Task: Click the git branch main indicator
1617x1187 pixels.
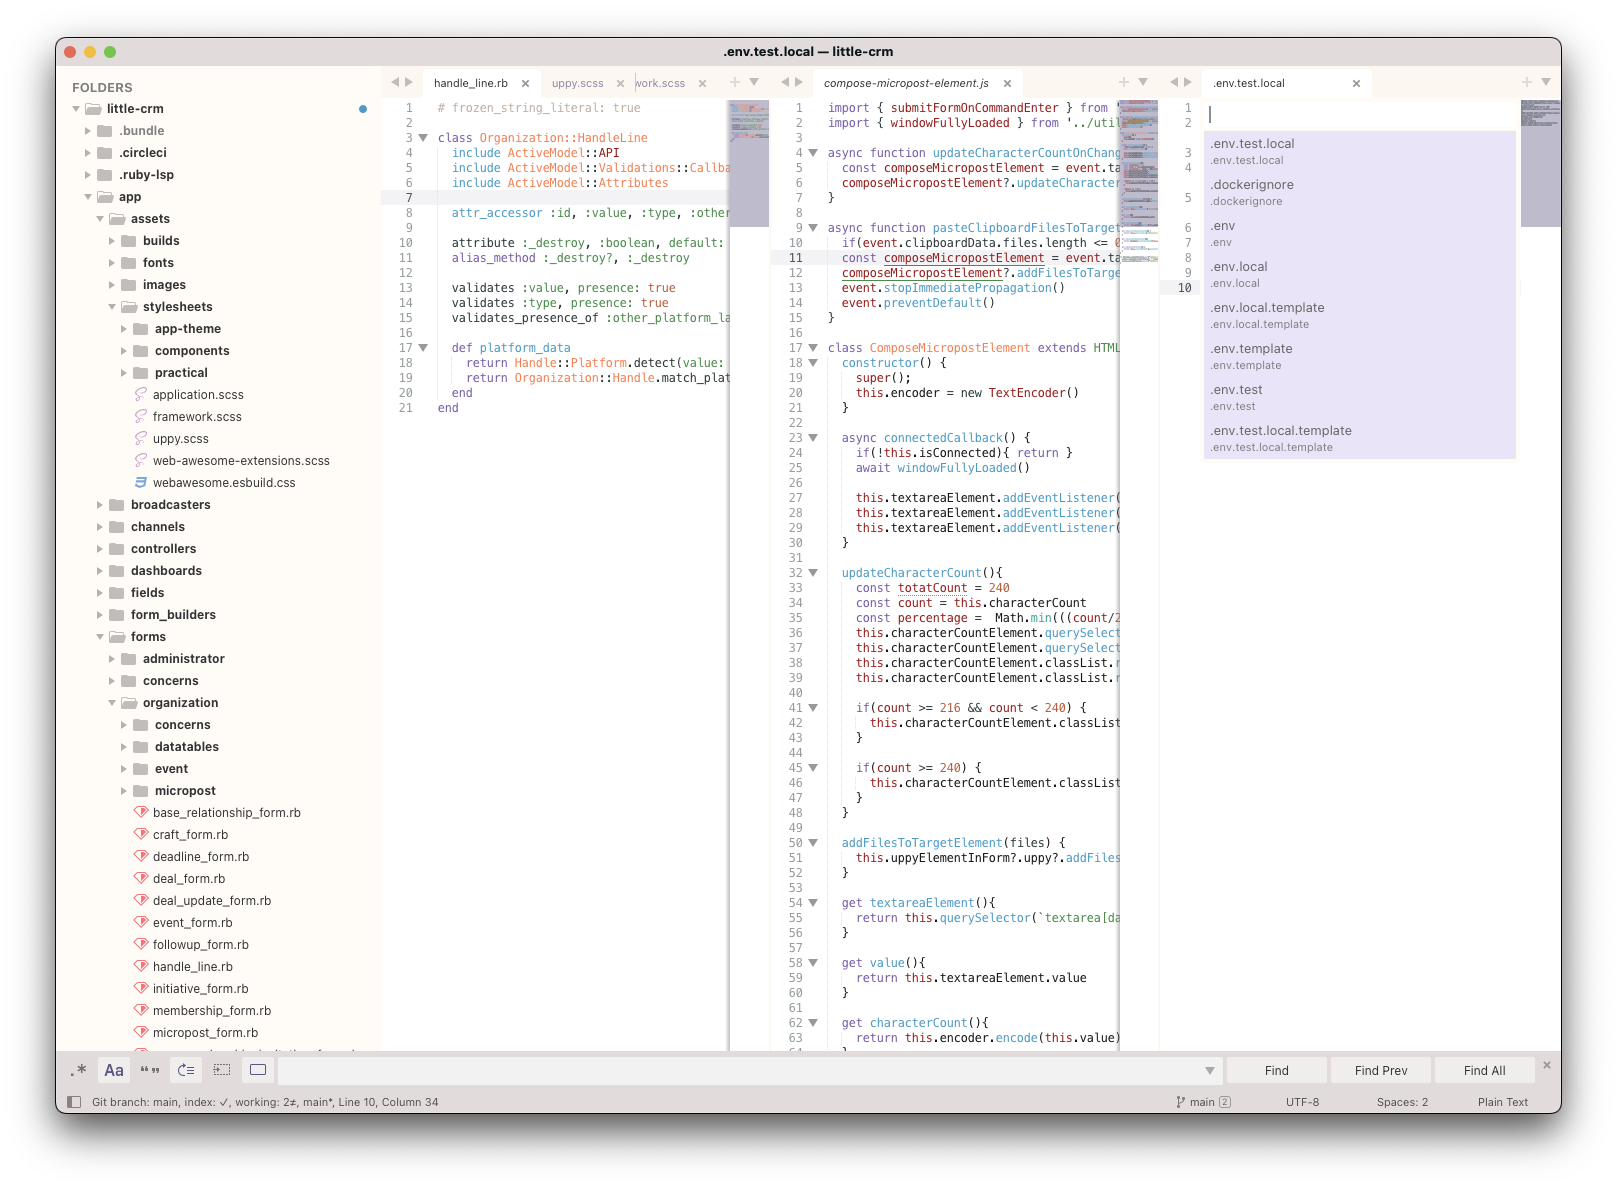Action: pos(1203,1102)
